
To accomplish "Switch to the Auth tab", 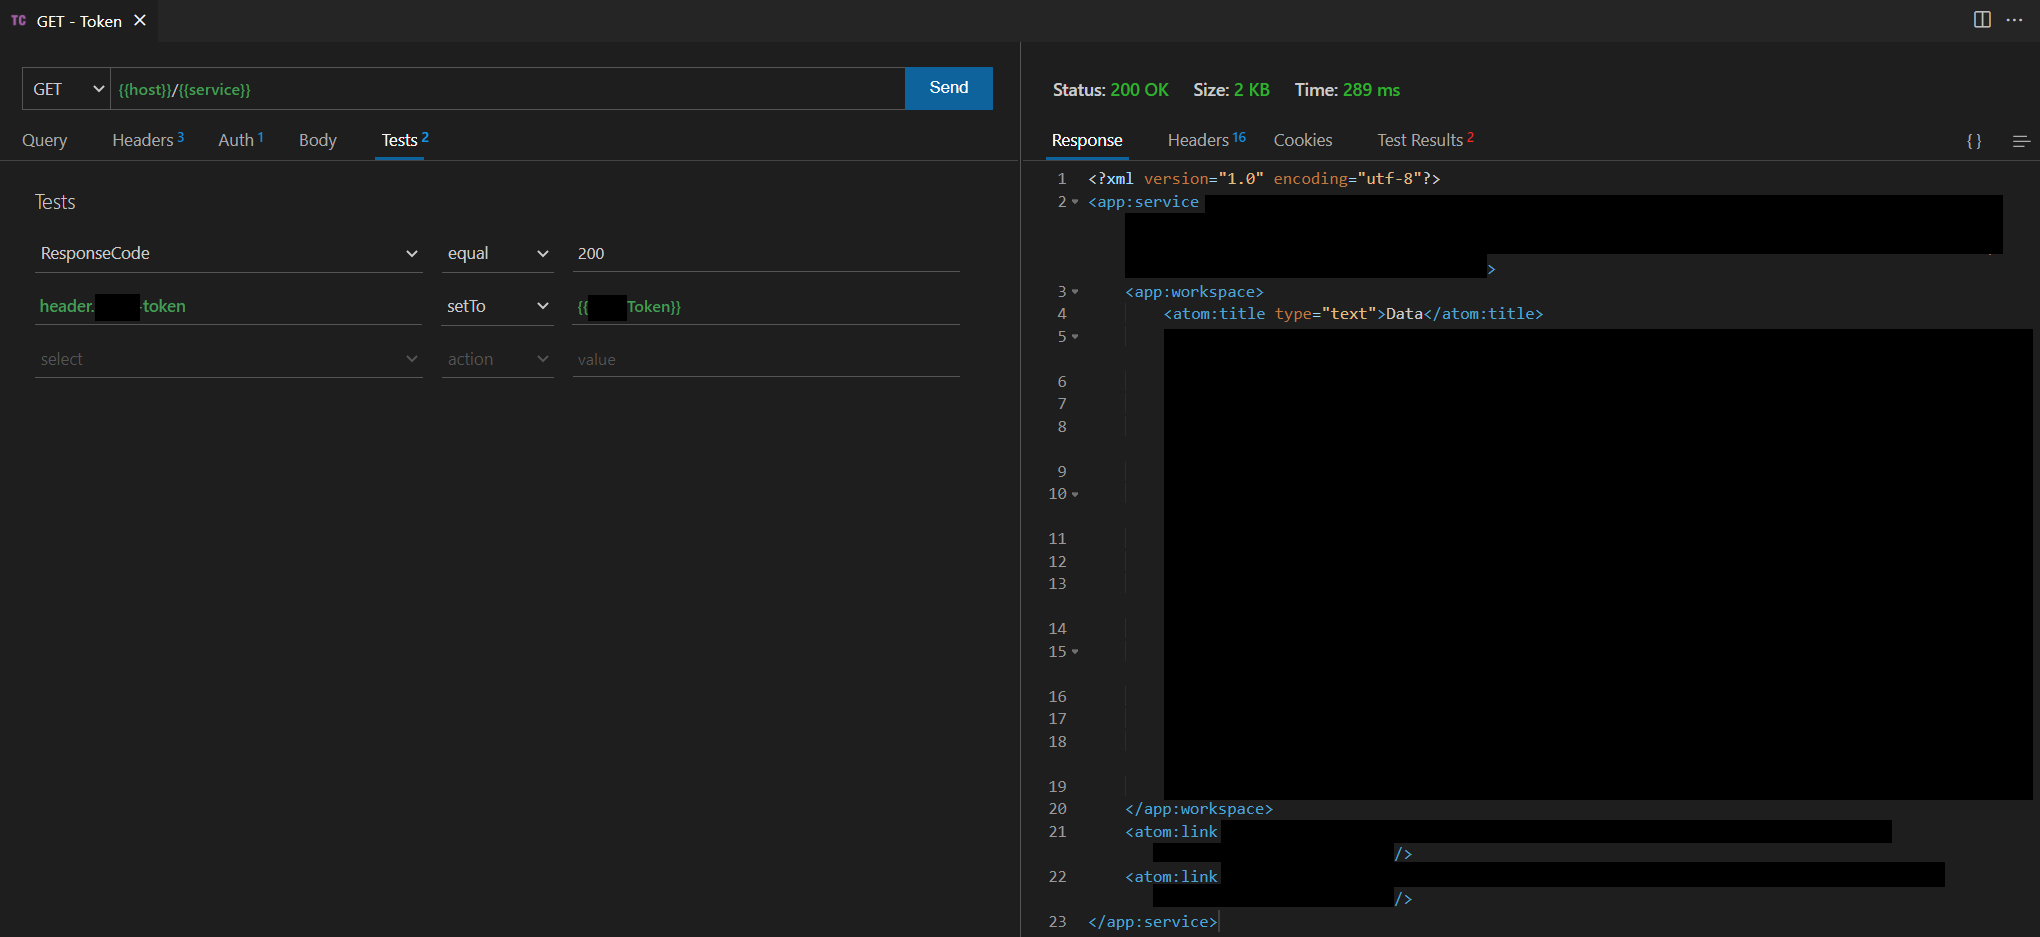I will (235, 140).
